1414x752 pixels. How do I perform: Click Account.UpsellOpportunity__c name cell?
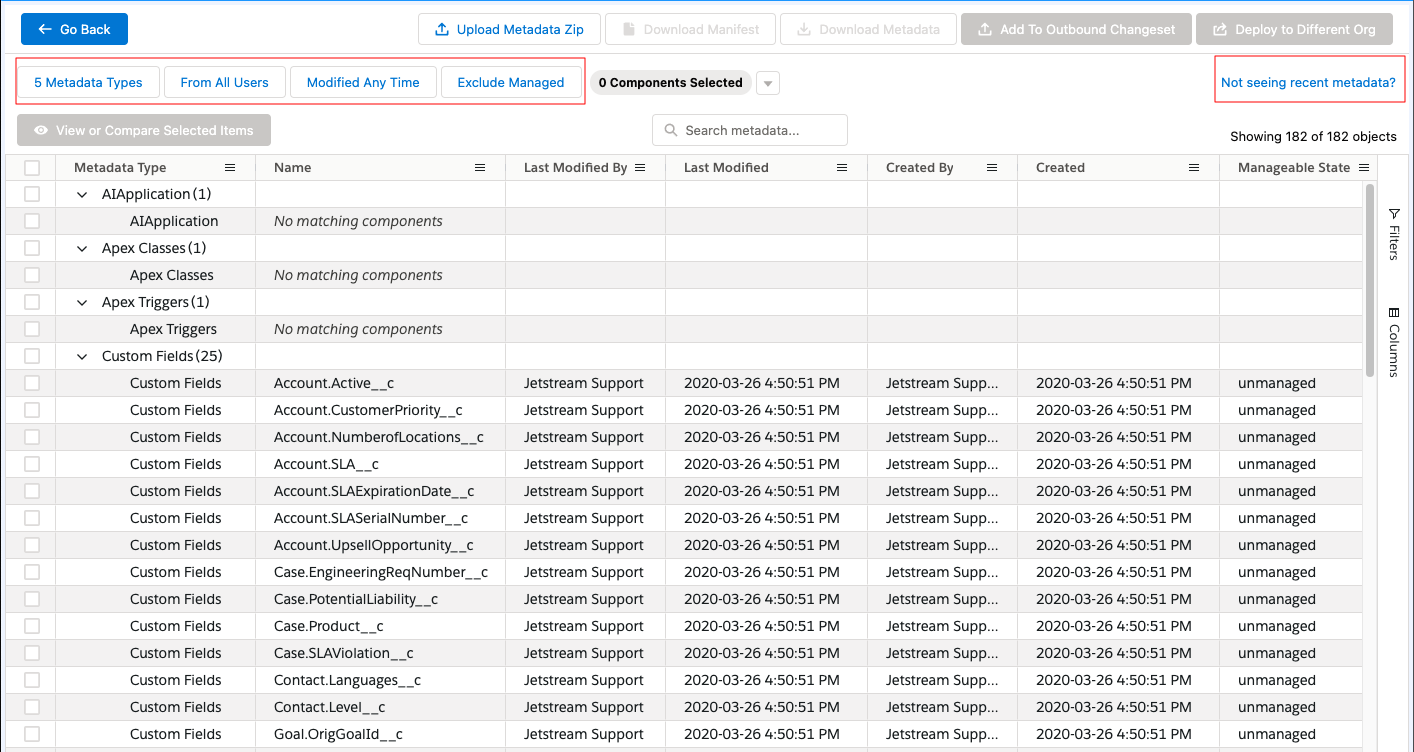pos(380,545)
